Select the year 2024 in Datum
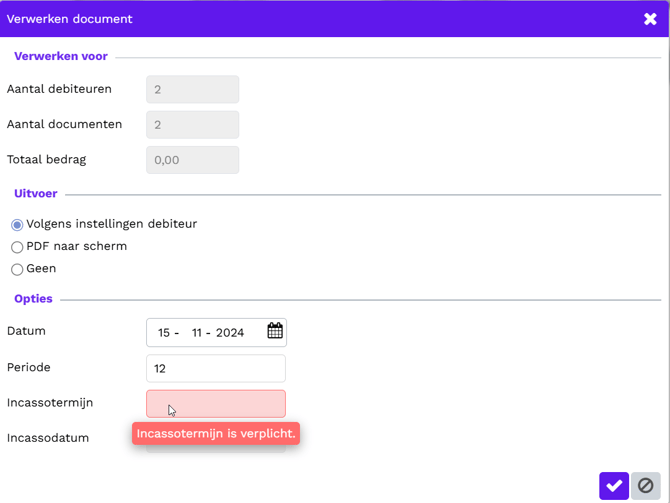Image resolution: width=670 pixels, height=503 pixels. coord(230,333)
